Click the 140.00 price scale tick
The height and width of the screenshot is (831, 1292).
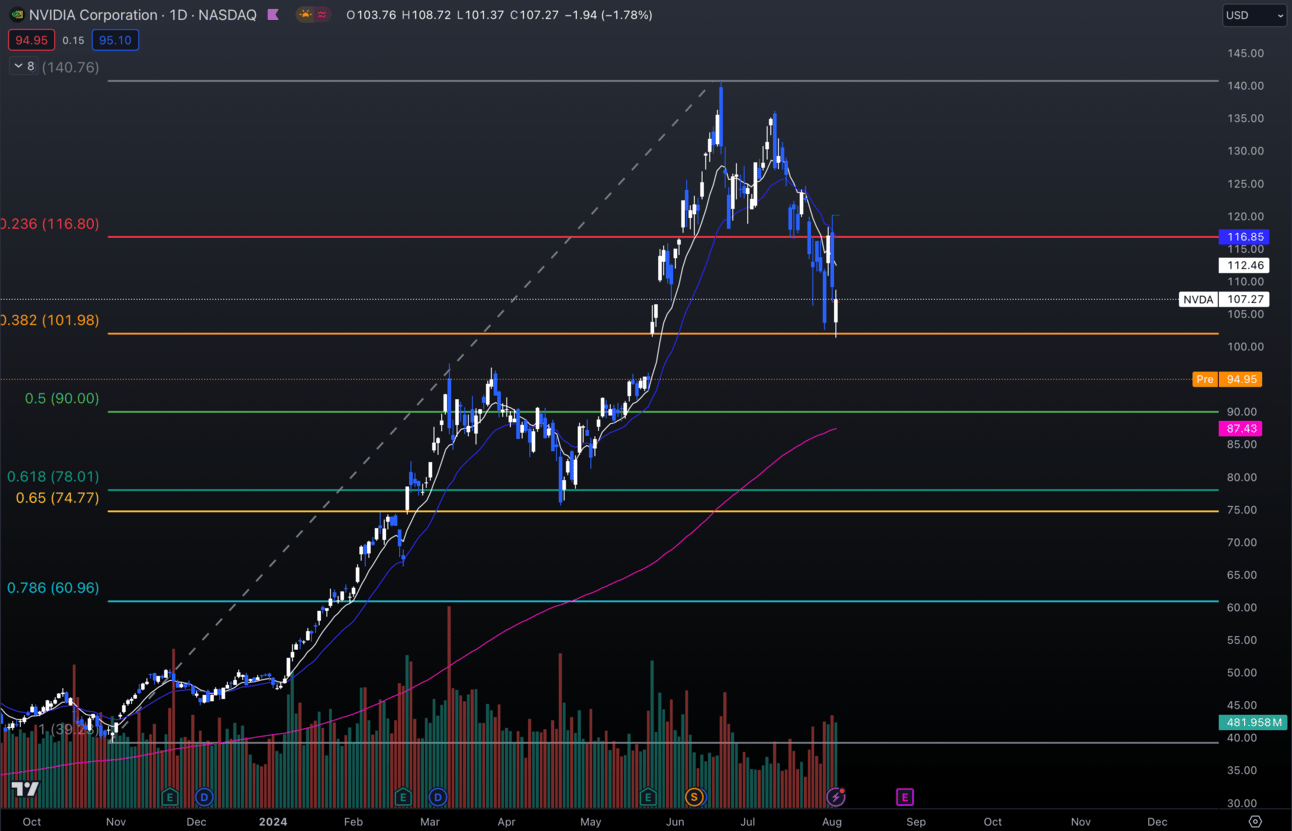click(x=1246, y=86)
